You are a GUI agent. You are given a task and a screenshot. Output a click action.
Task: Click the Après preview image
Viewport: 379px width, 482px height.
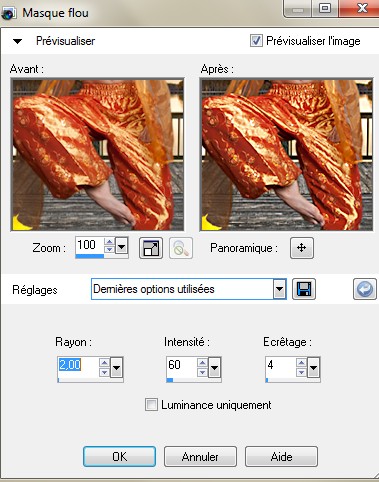pos(286,154)
